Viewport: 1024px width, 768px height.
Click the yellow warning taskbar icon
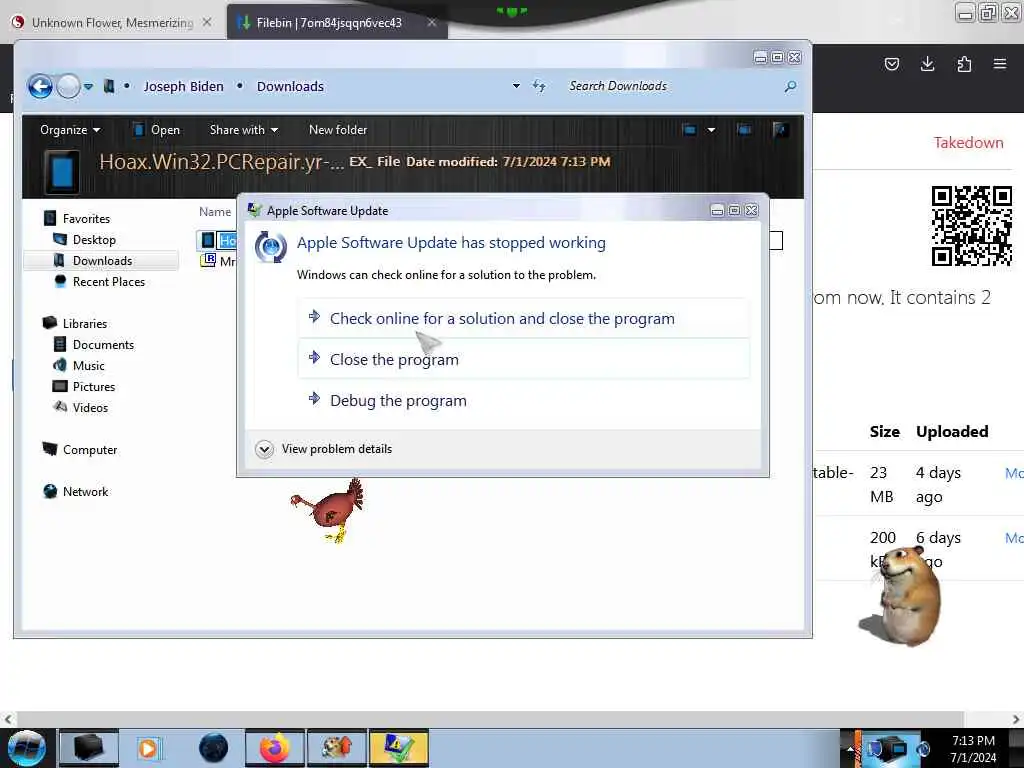click(x=398, y=748)
